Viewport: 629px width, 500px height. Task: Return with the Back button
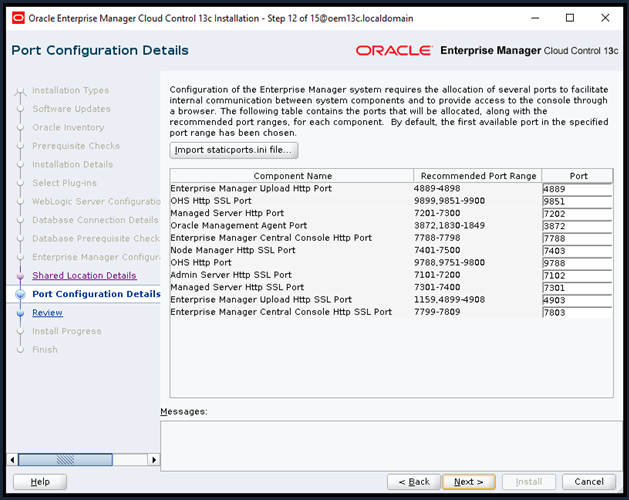[x=414, y=482]
